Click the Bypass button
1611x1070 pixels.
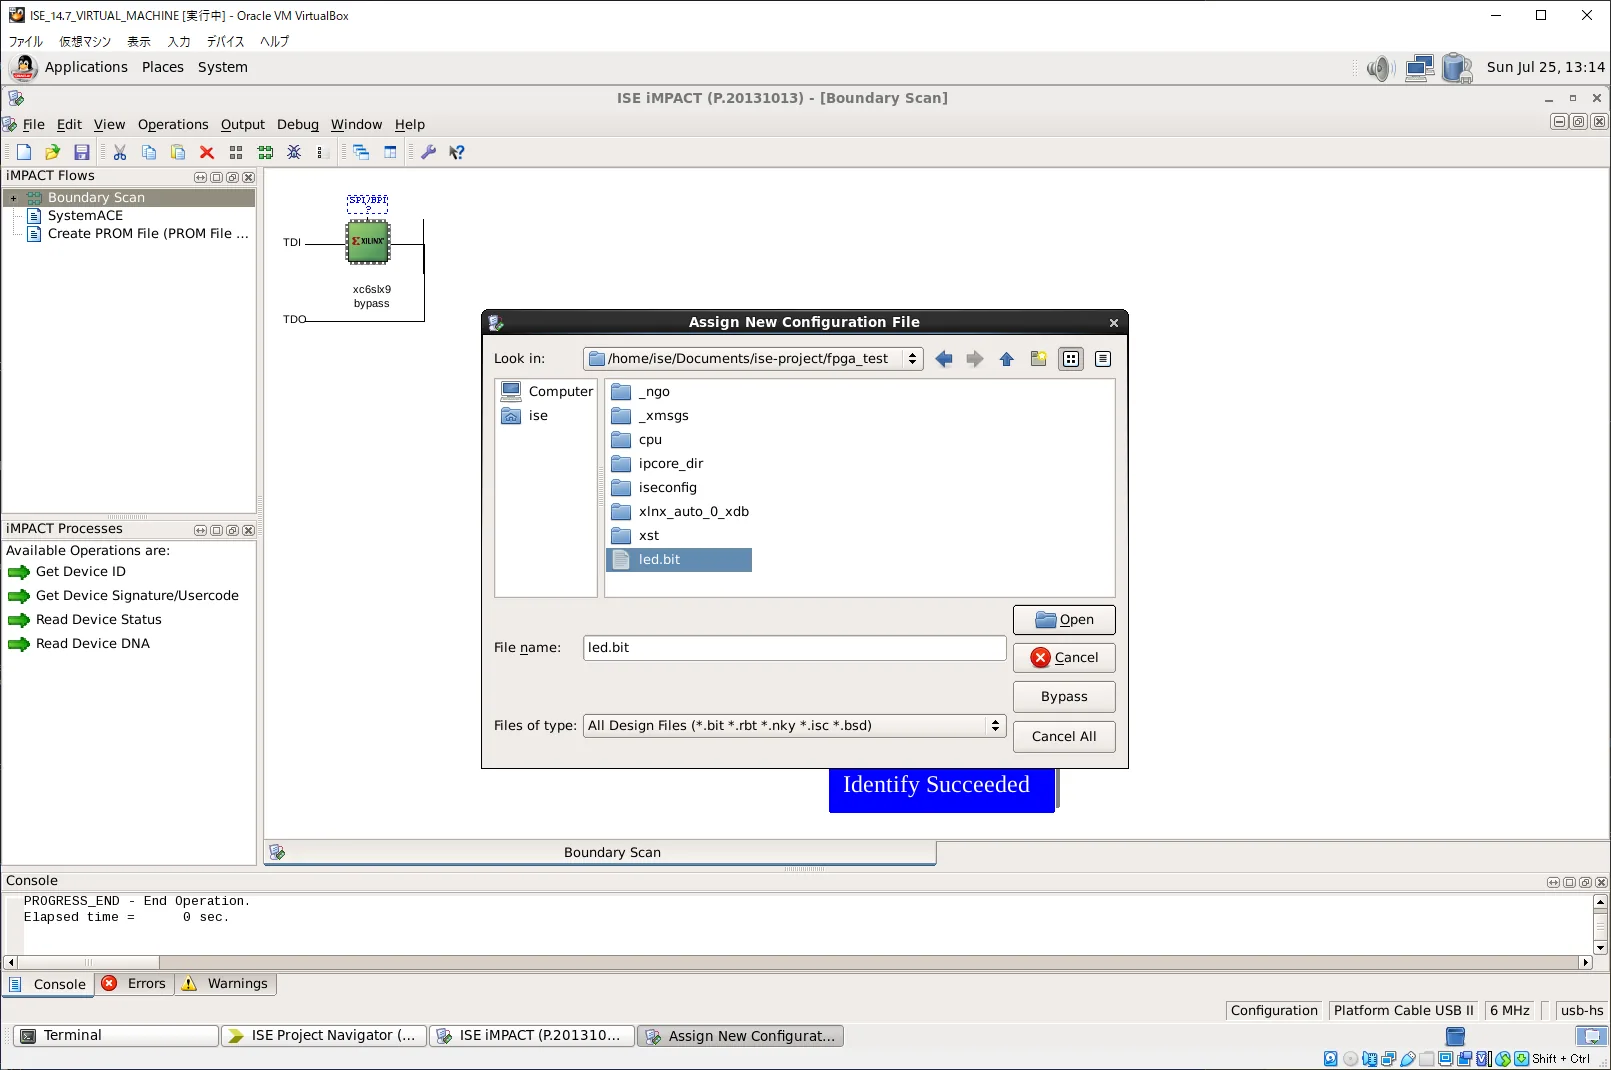(1063, 697)
